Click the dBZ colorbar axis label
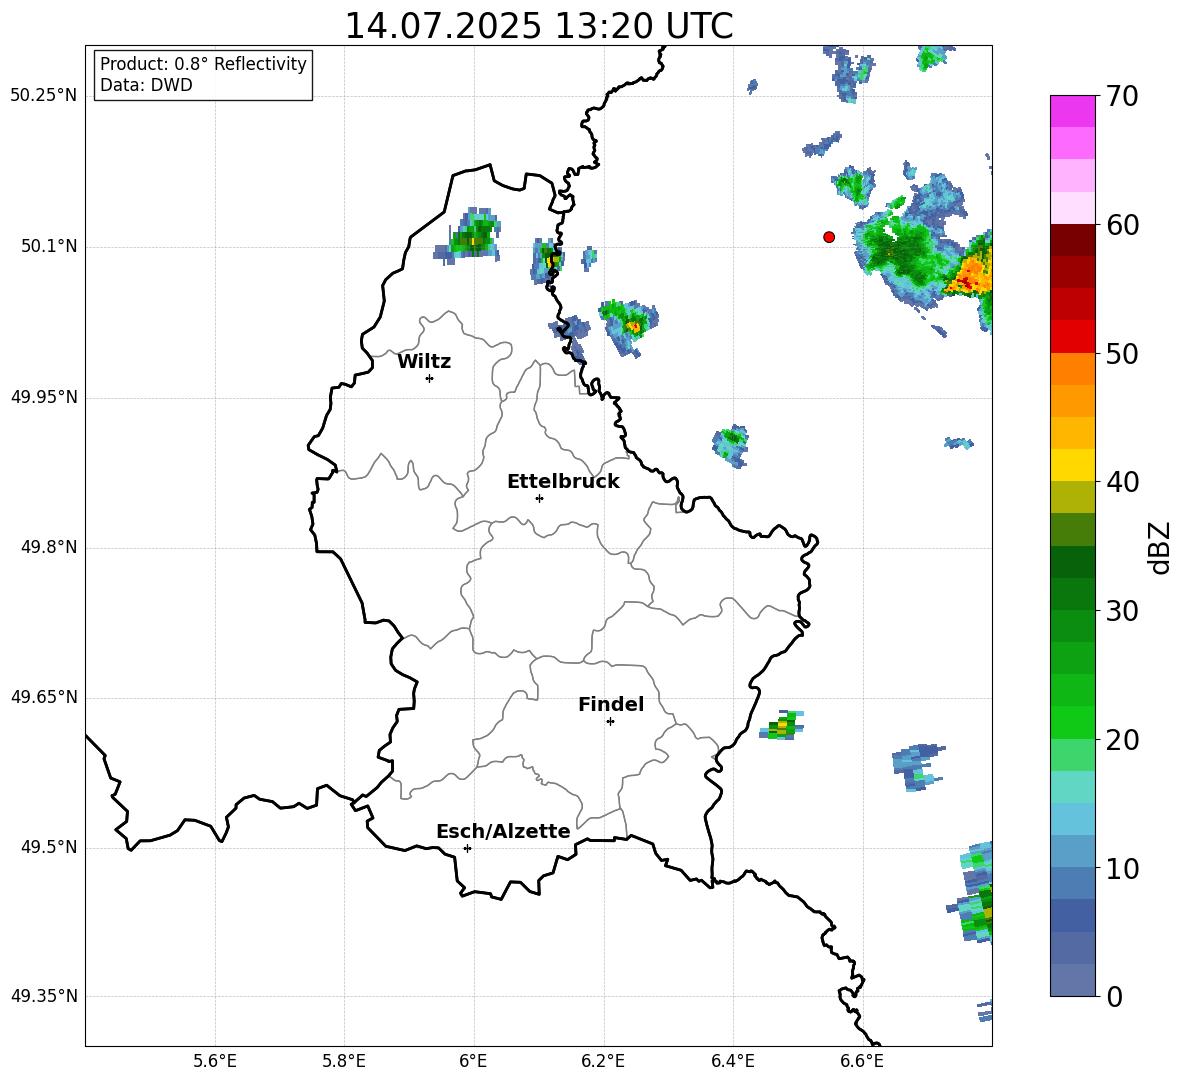The image size is (1184, 1081). 1159,547
